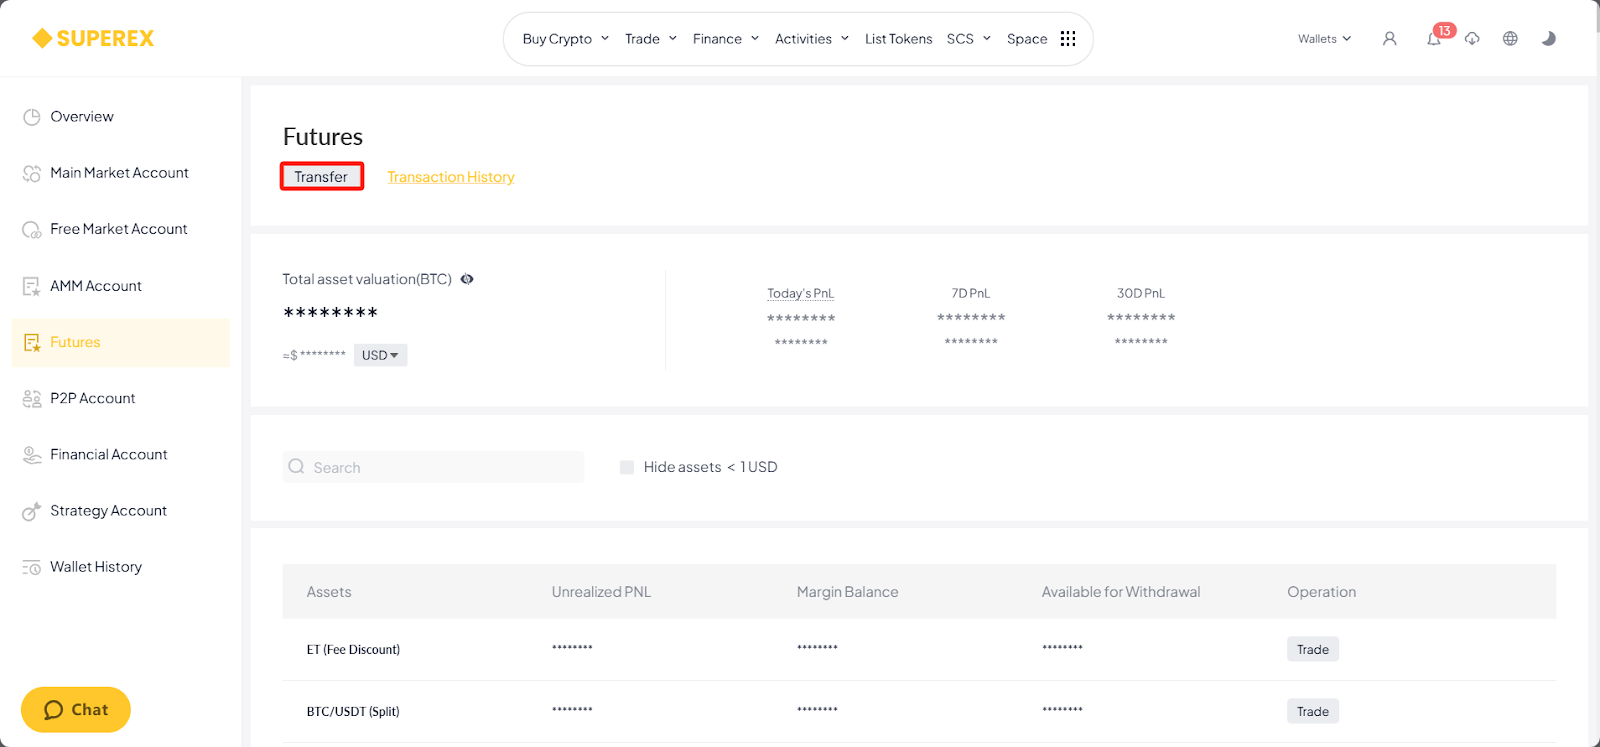Switch to dark mode moon icon
This screenshot has width=1600, height=747.
point(1548,38)
